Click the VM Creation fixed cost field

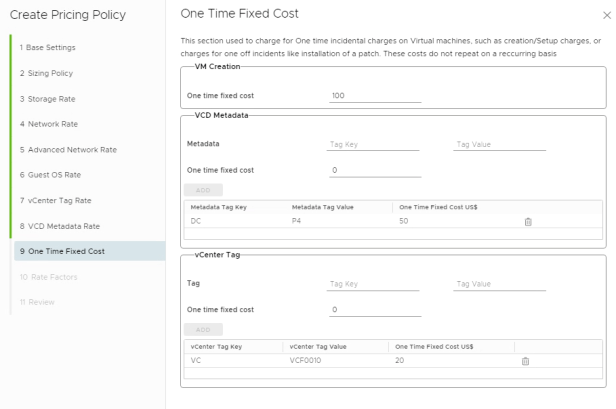point(375,96)
